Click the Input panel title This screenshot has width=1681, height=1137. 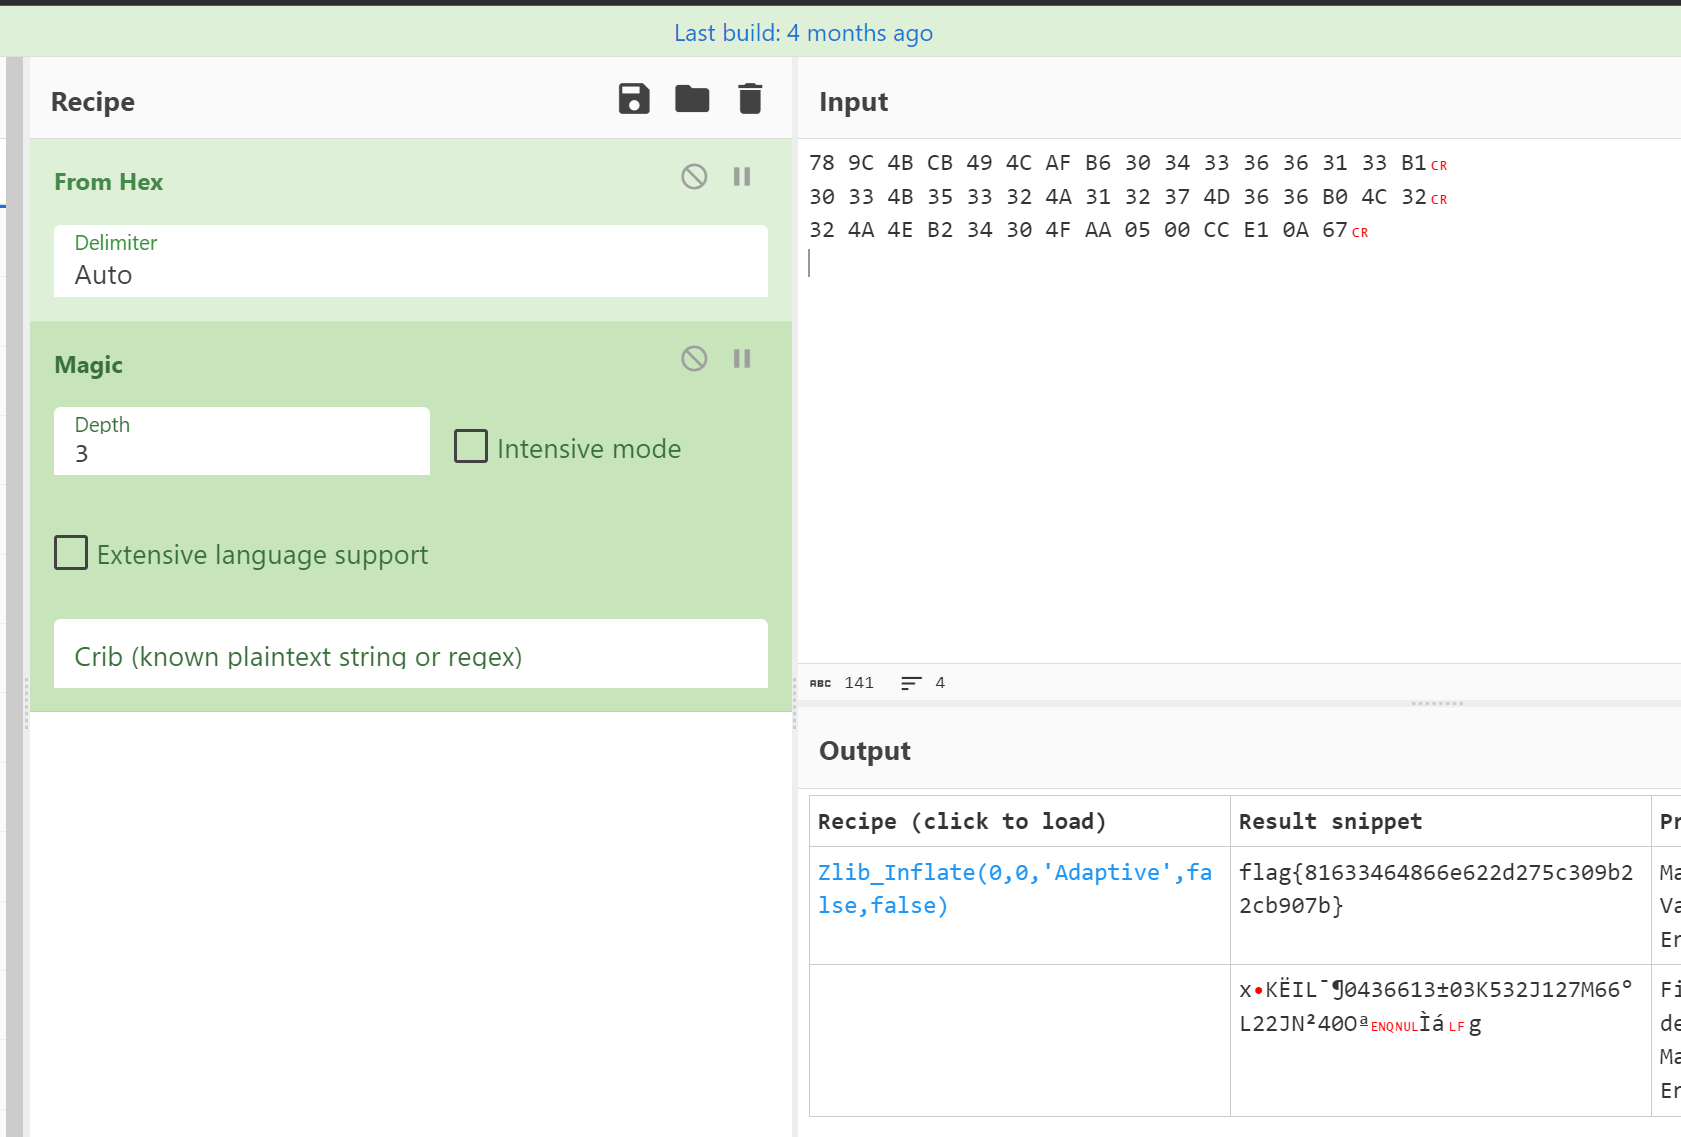[853, 102]
